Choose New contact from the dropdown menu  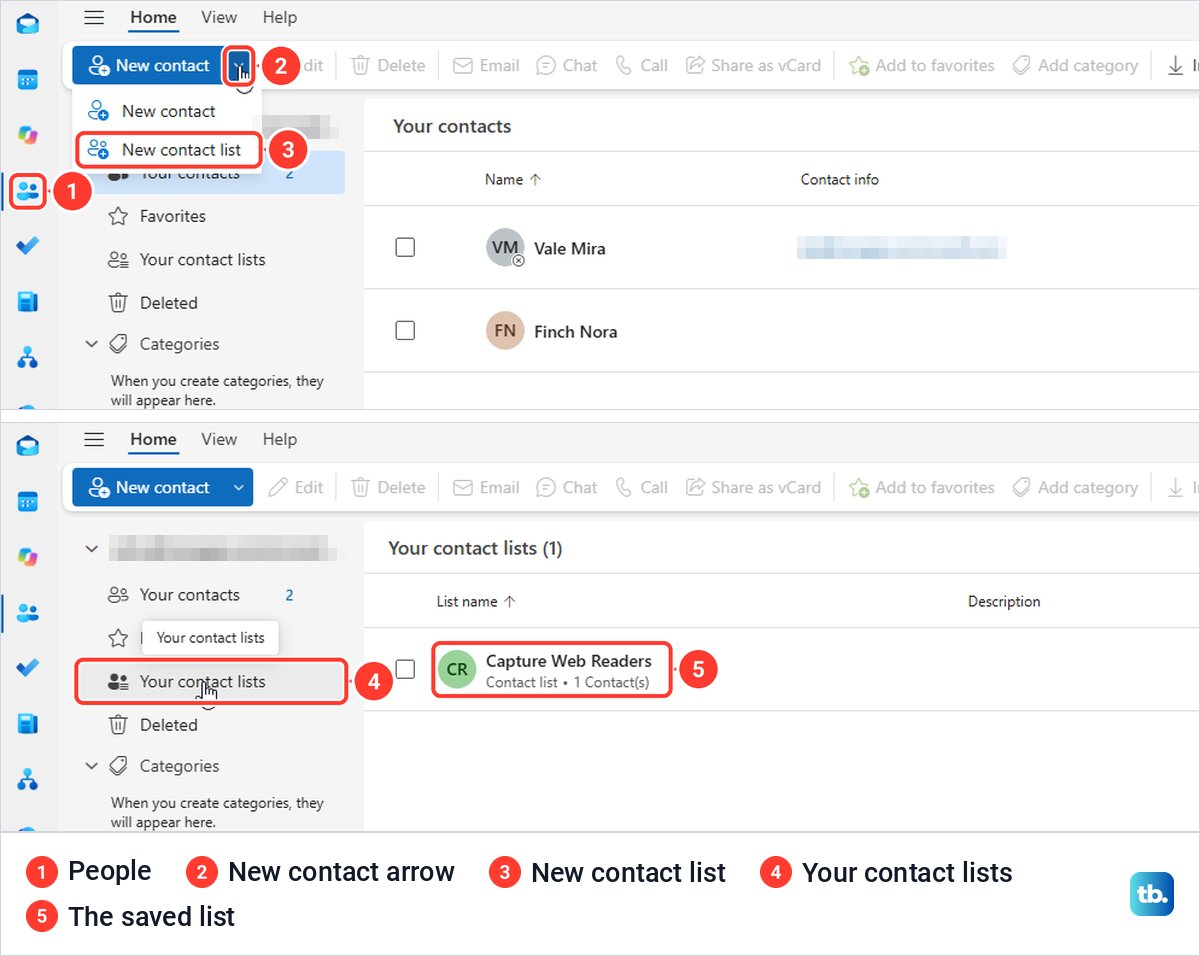click(167, 111)
